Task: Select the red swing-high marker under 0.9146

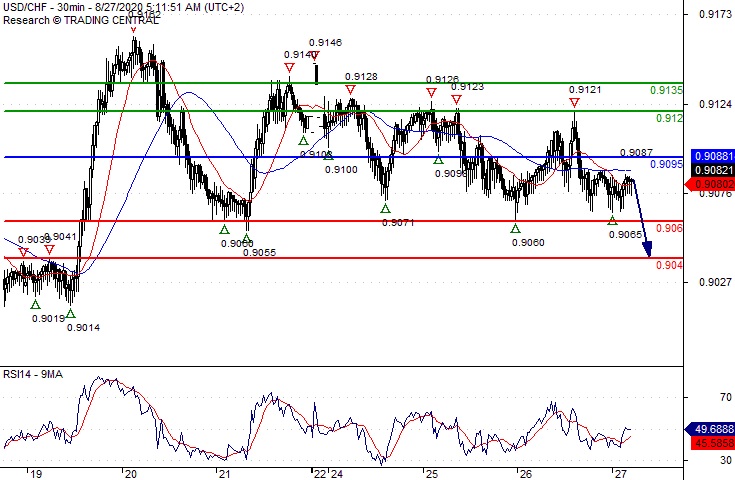Action: [315, 56]
